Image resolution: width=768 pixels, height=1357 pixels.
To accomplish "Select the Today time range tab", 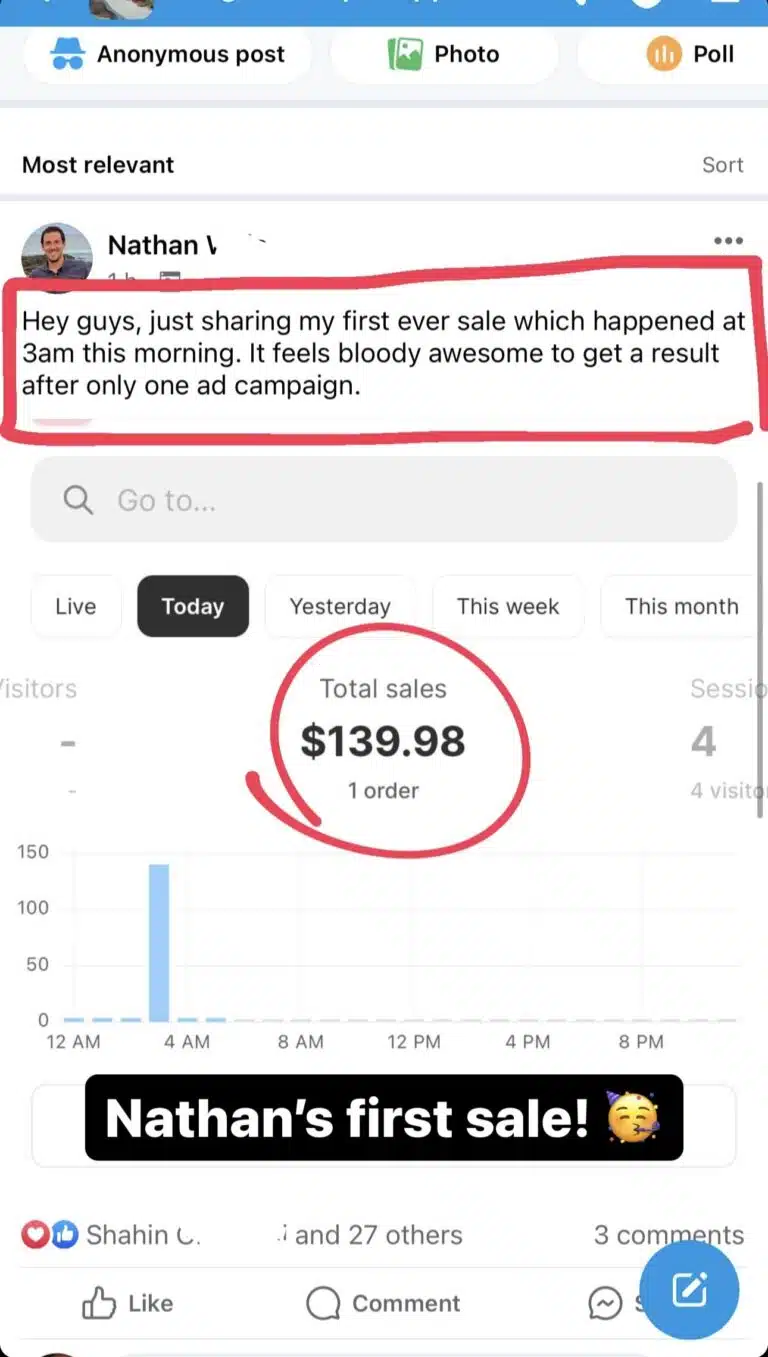I will point(193,606).
